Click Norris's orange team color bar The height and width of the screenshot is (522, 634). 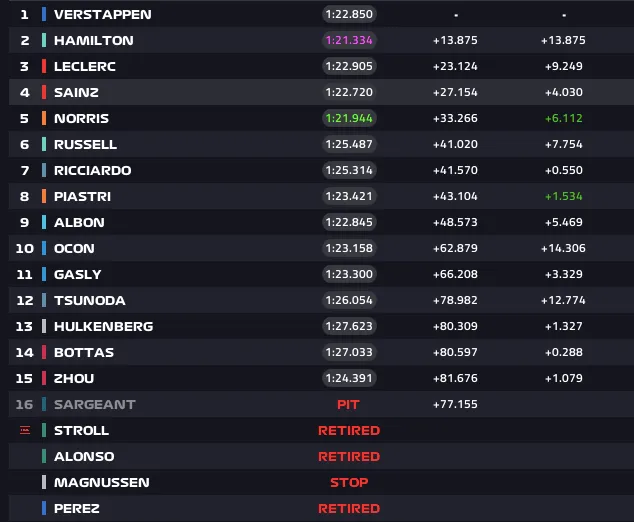(44, 118)
